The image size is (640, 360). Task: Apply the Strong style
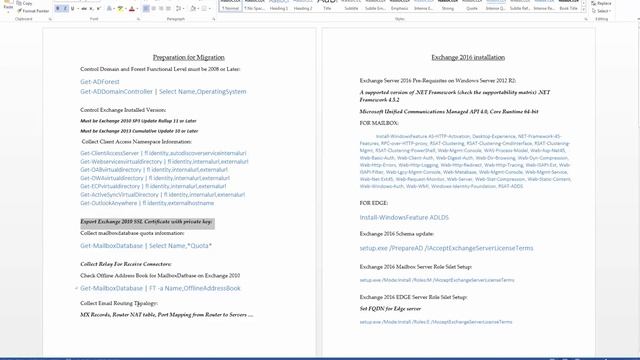pyautogui.click(x=448, y=6)
